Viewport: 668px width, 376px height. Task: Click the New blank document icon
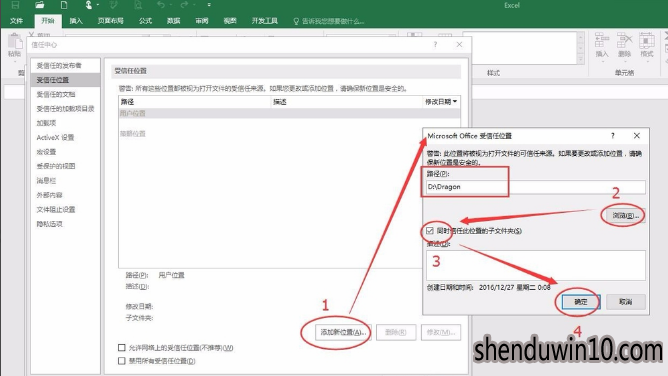click(64, 5)
